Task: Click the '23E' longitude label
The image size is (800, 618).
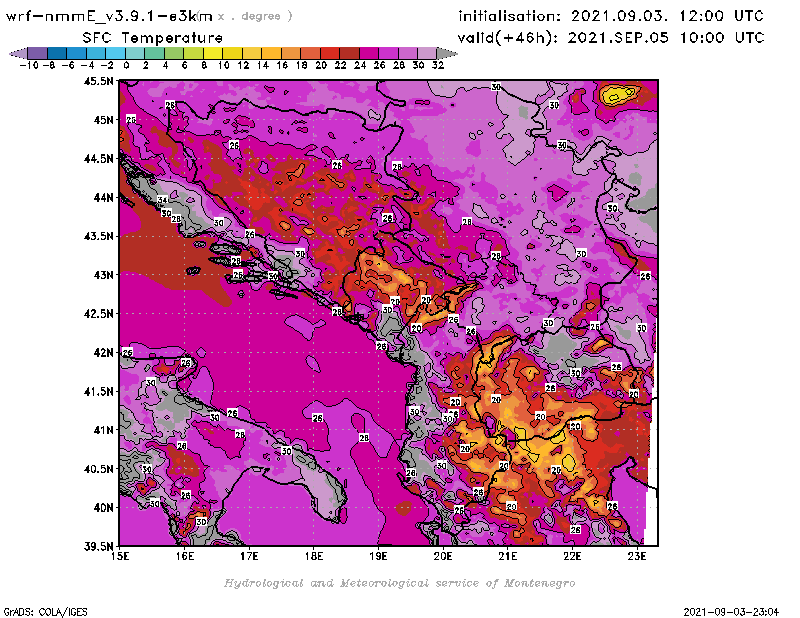Action: click(637, 556)
